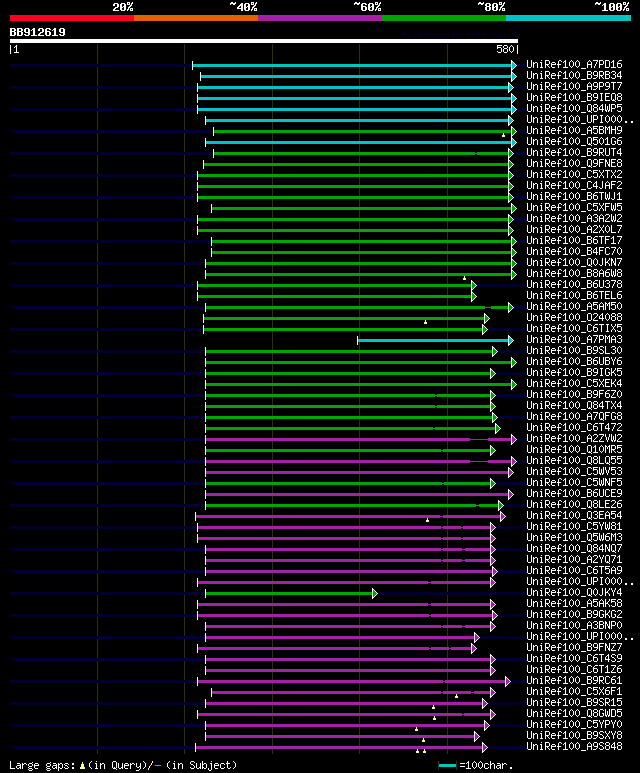The height and width of the screenshot is (773, 640).
Task: Click hit name UniRef100_Q84NQ7
Action: point(574,548)
